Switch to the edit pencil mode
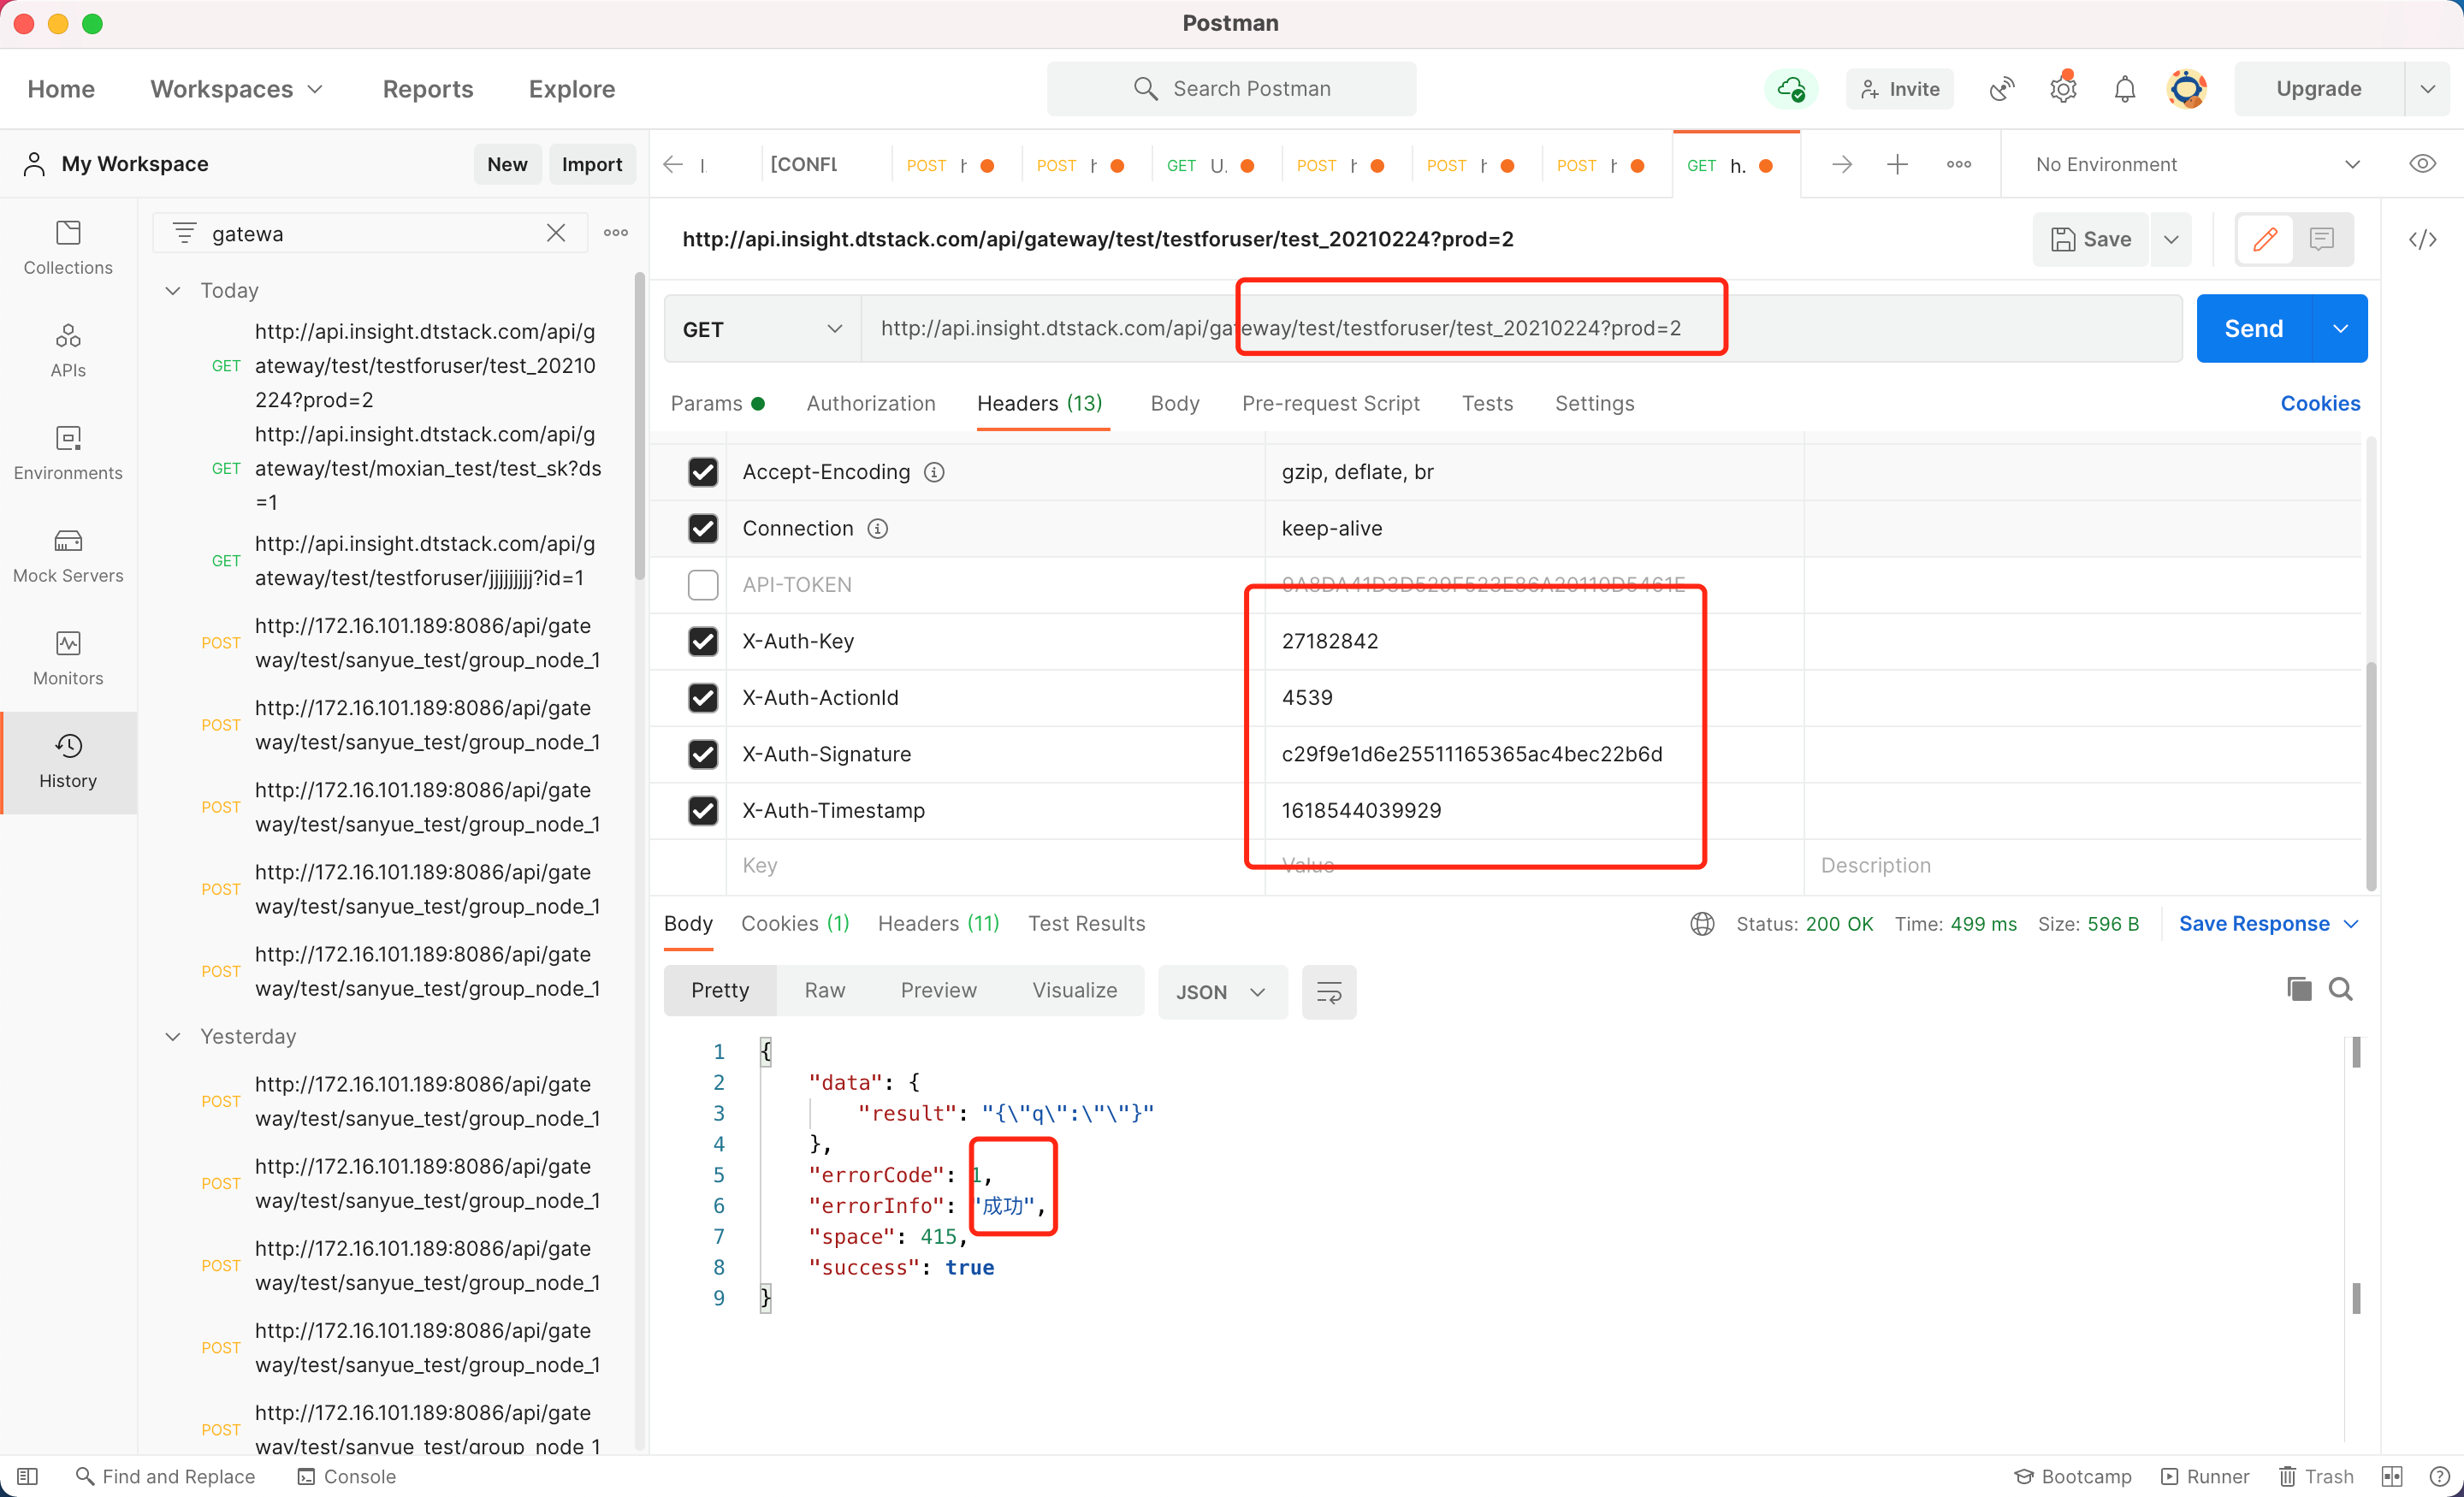The width and height of the screenshot is (2464, 1497). (2265, 239)
